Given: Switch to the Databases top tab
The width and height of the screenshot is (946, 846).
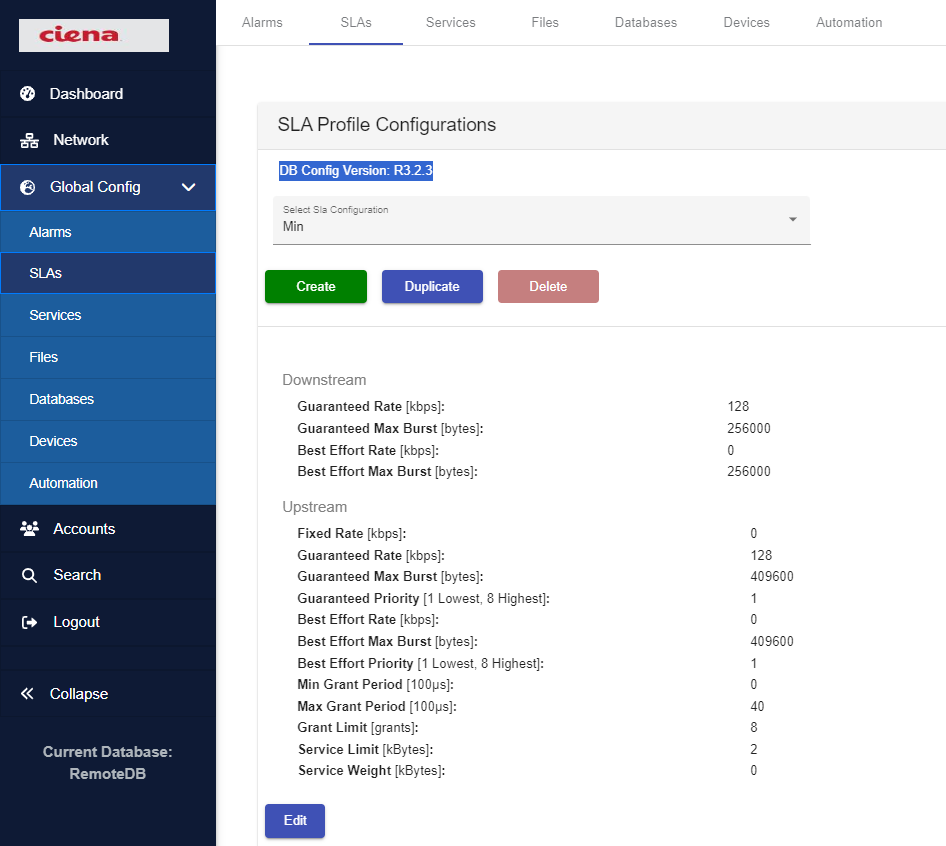Looking at the screenshot, I should click(646, 22).
